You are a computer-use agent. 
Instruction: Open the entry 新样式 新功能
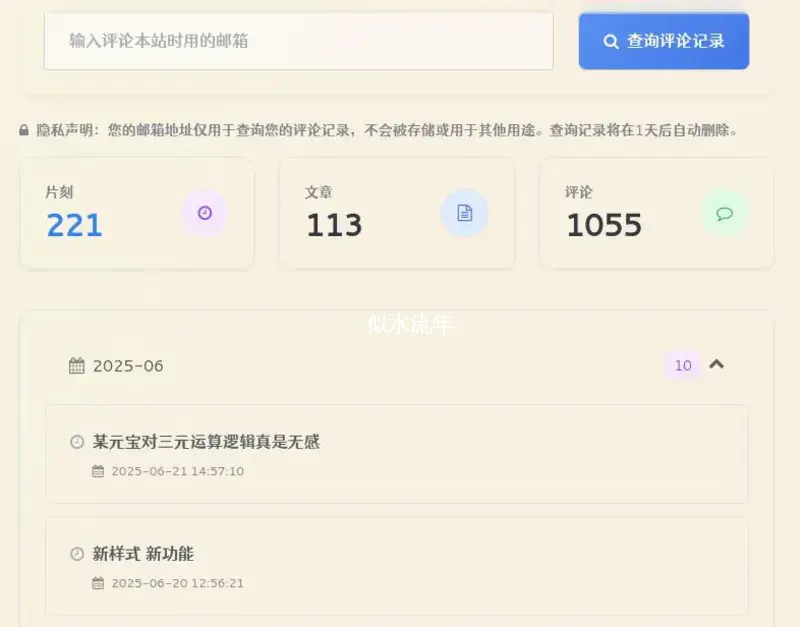pyautogui.click(x=397, y=566)
